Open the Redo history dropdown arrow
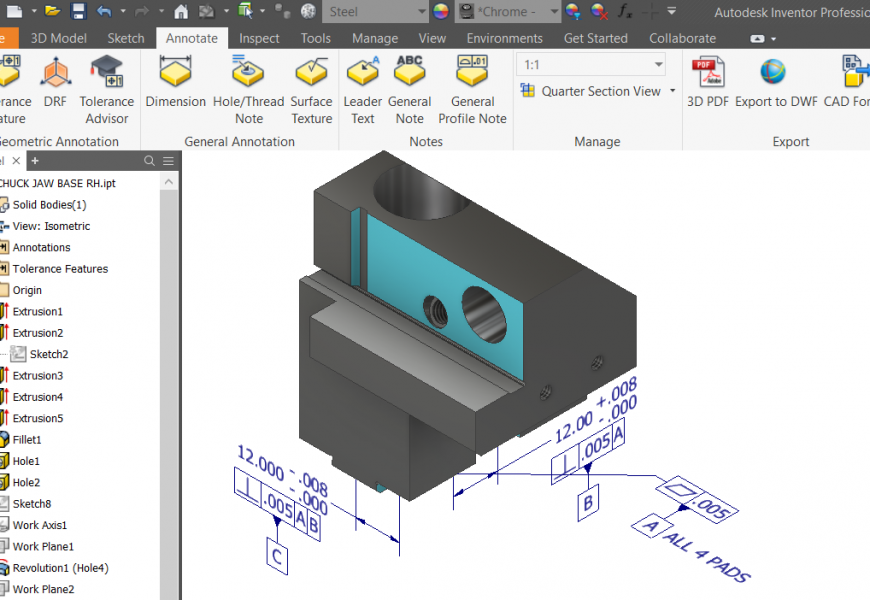 click(x=161, y=11)
